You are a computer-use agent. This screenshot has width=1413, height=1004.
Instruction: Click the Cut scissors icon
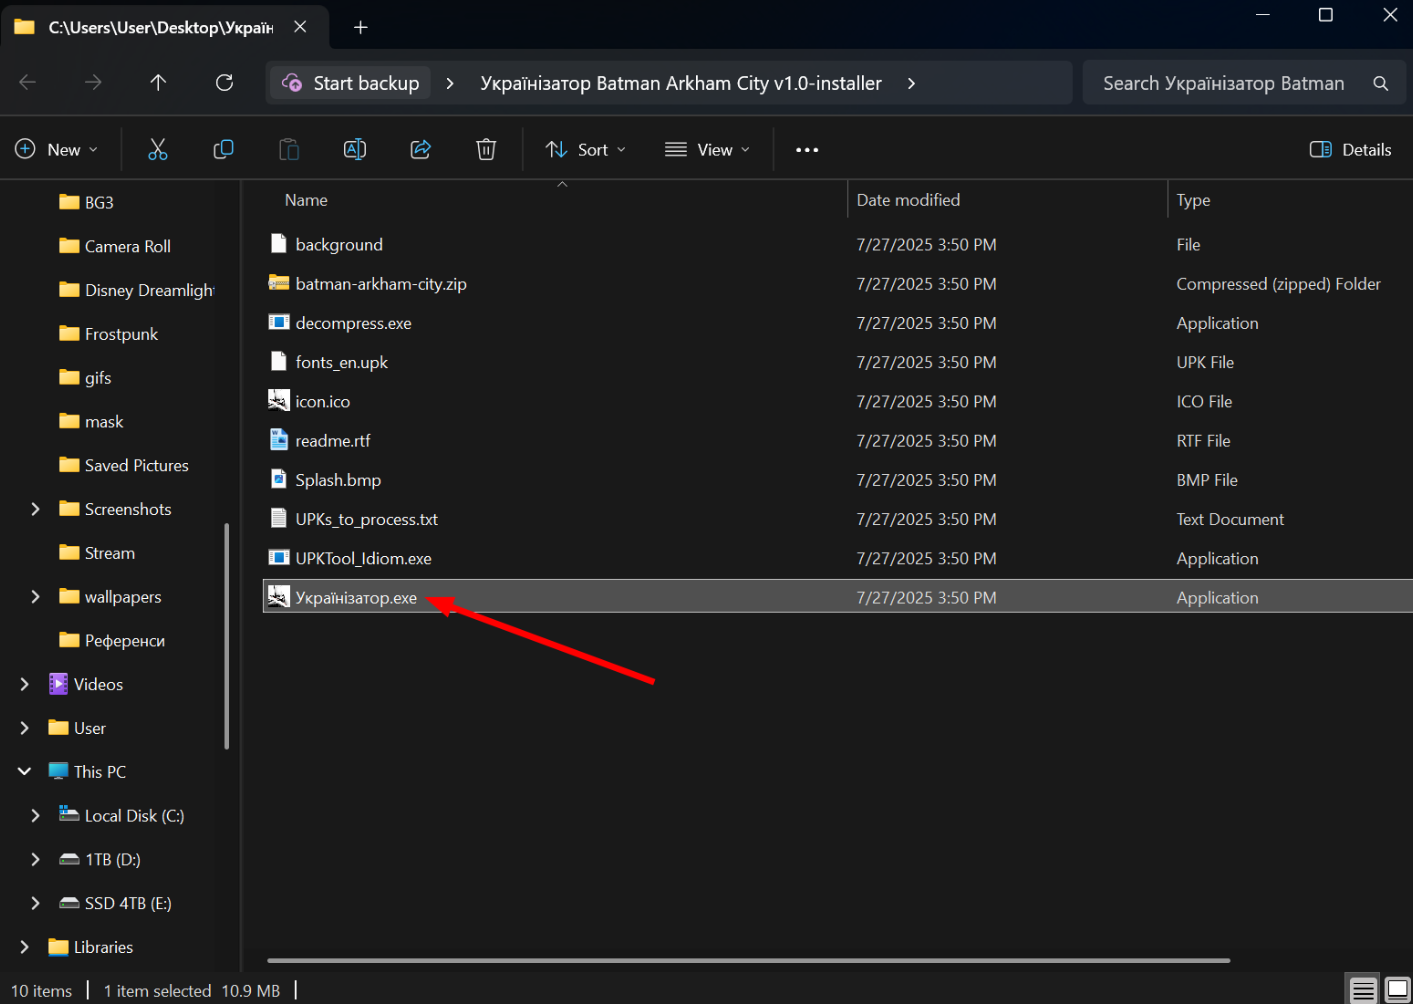coord(158,149)
